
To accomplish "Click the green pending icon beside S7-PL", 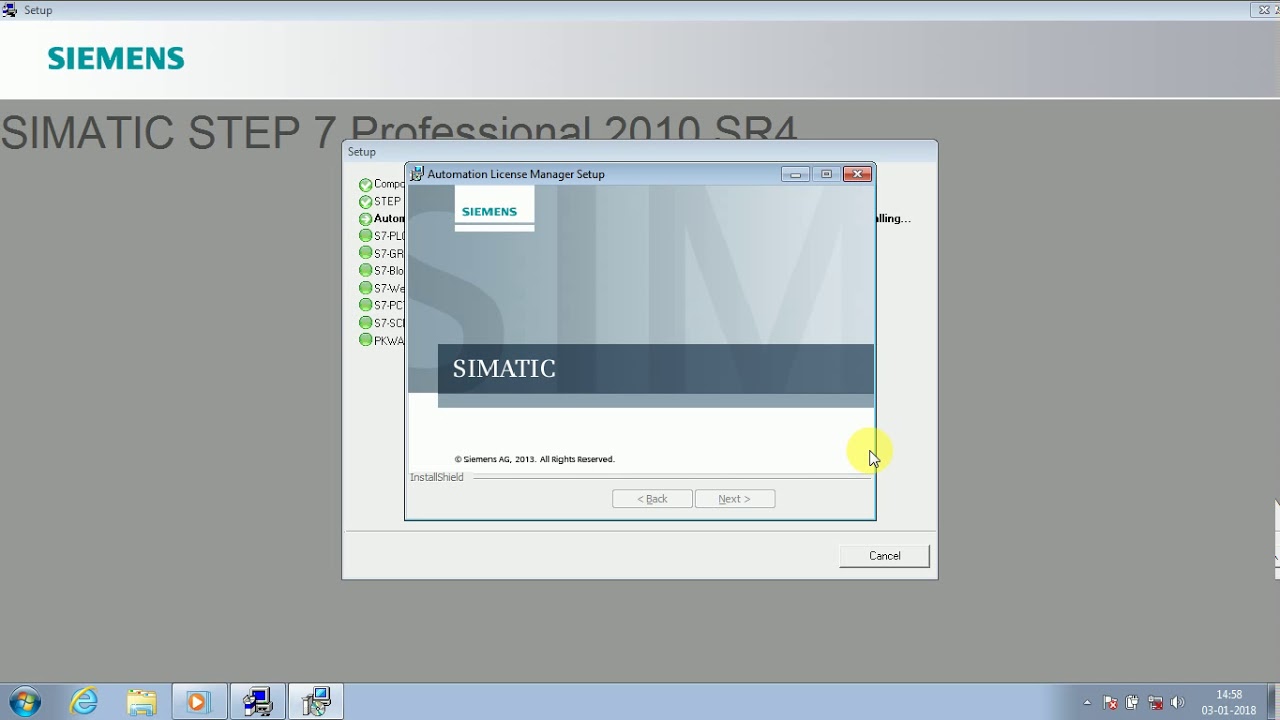I will pyautogui.click(x=366, y=236).
